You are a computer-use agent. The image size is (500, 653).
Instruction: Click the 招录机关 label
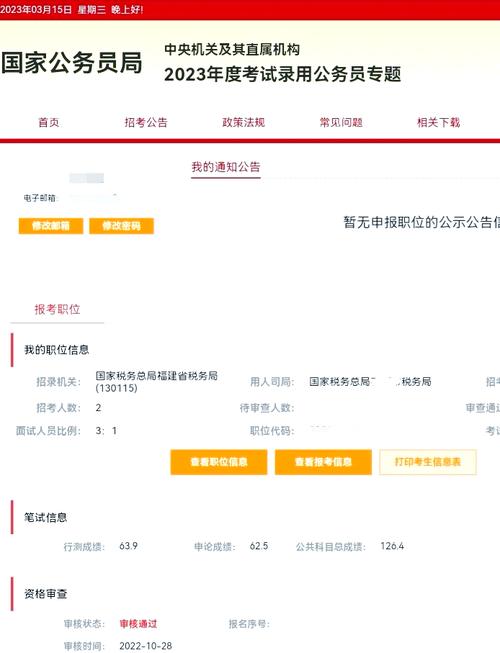point(59,382)
